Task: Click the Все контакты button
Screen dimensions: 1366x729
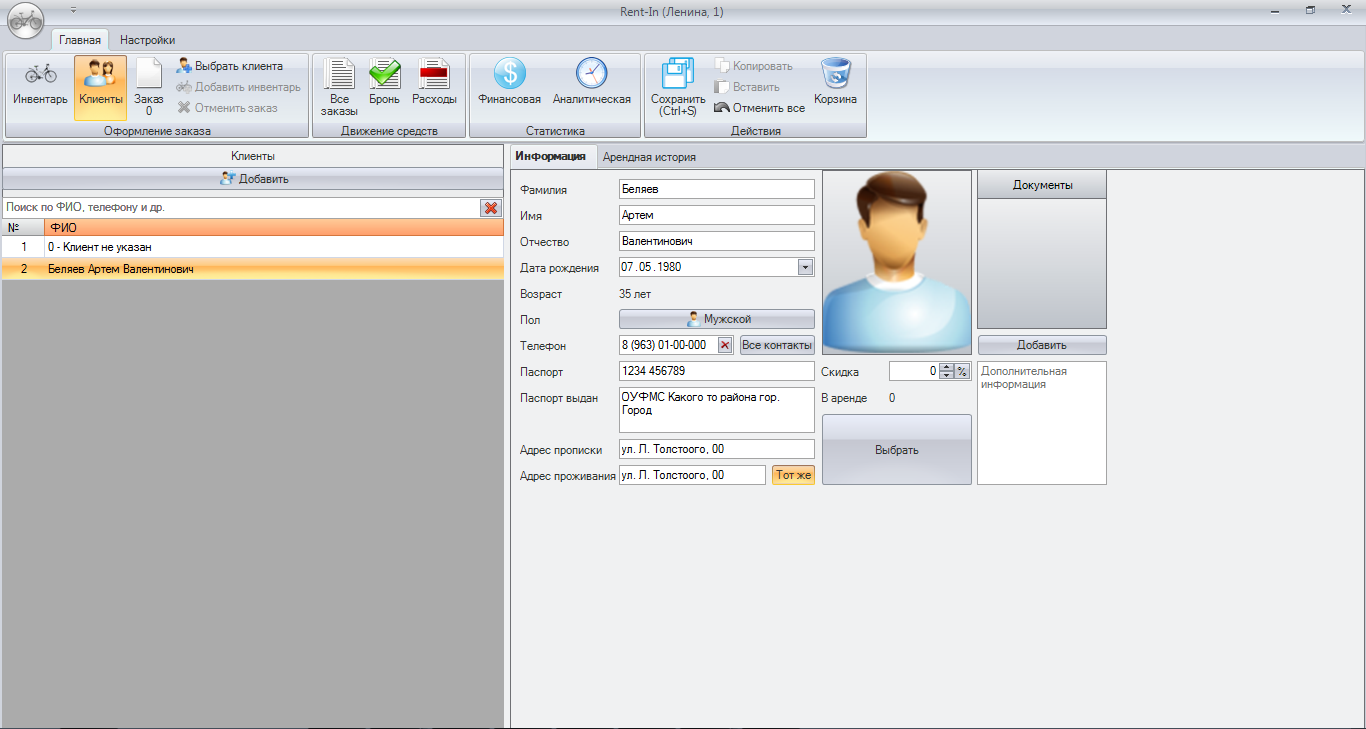Action: pos(777,345)
